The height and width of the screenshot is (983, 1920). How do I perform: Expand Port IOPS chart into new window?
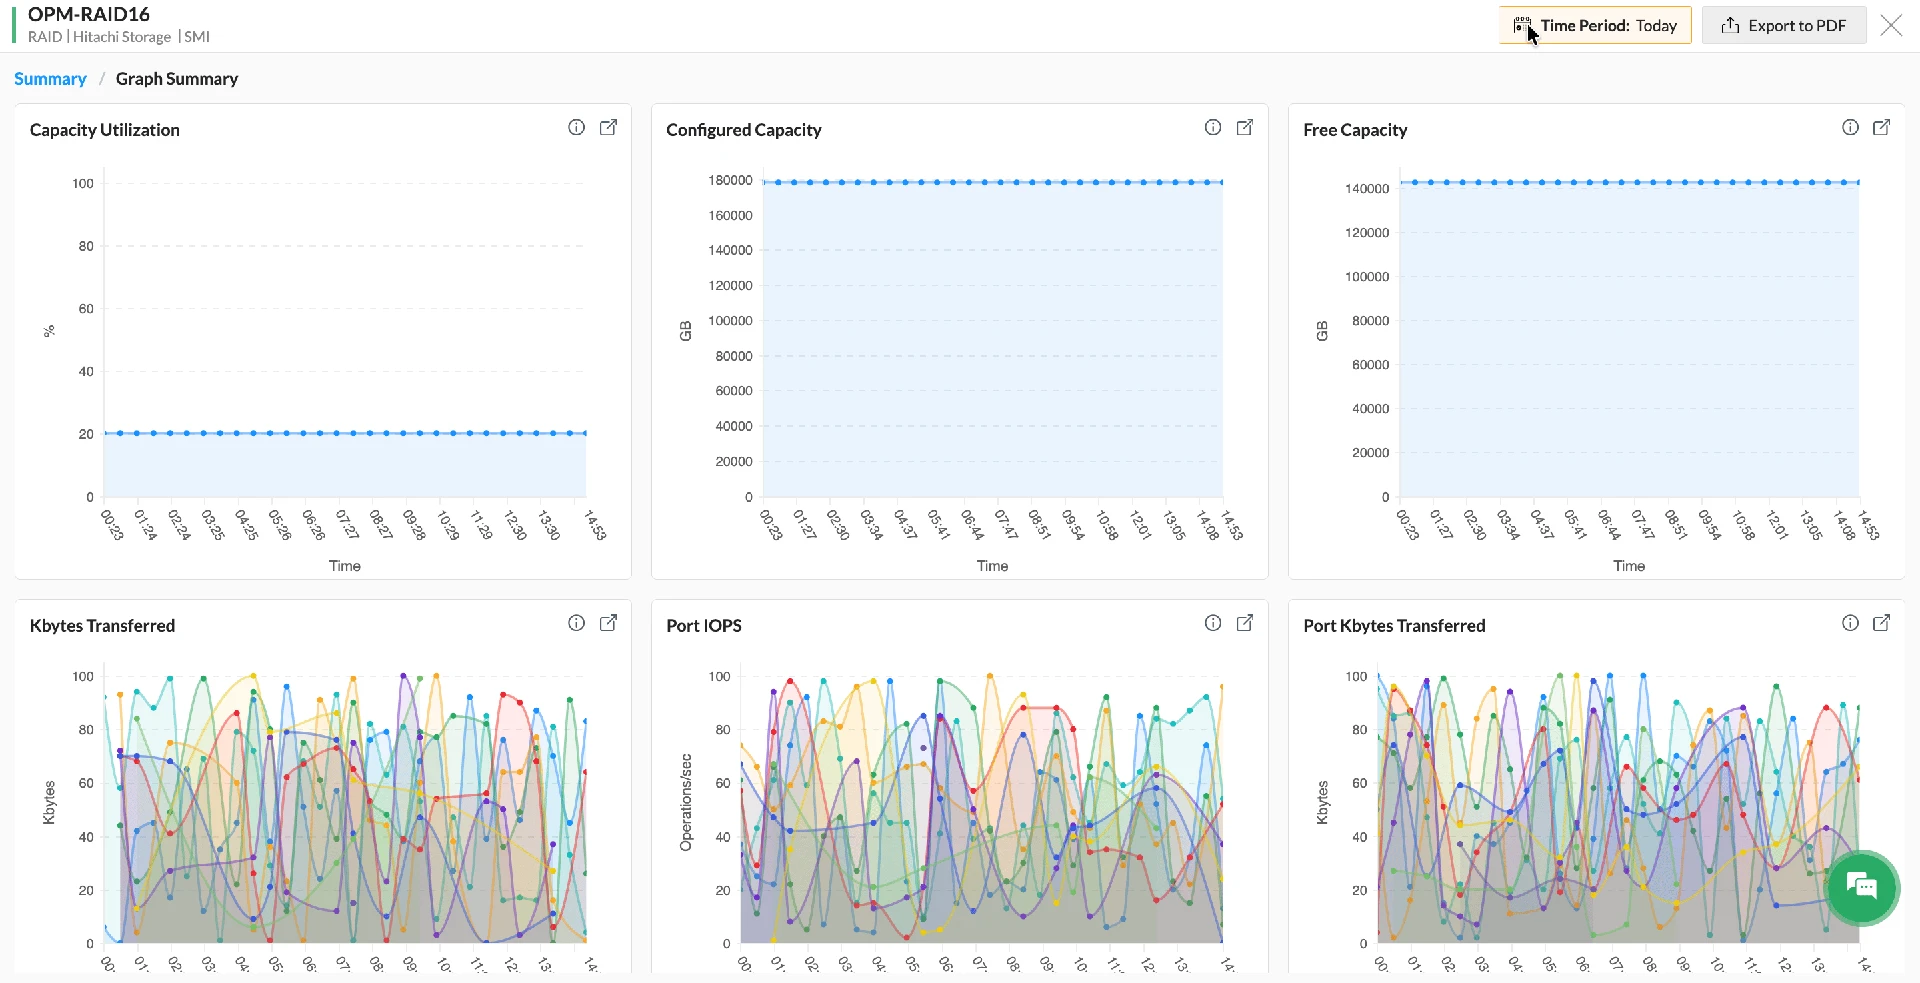point(1245,622)
